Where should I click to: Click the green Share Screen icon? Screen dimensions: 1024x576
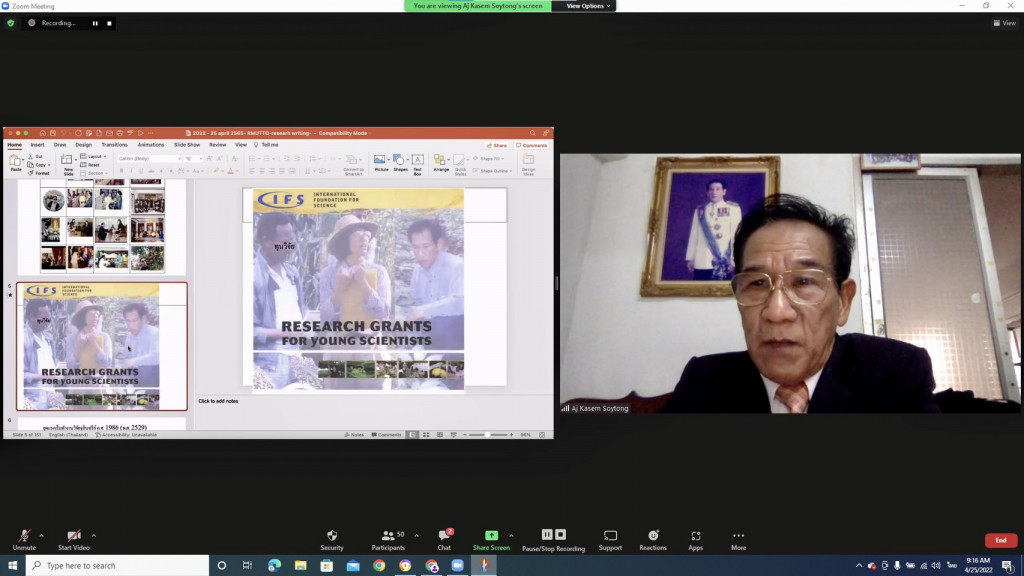(x=491, y=536)
